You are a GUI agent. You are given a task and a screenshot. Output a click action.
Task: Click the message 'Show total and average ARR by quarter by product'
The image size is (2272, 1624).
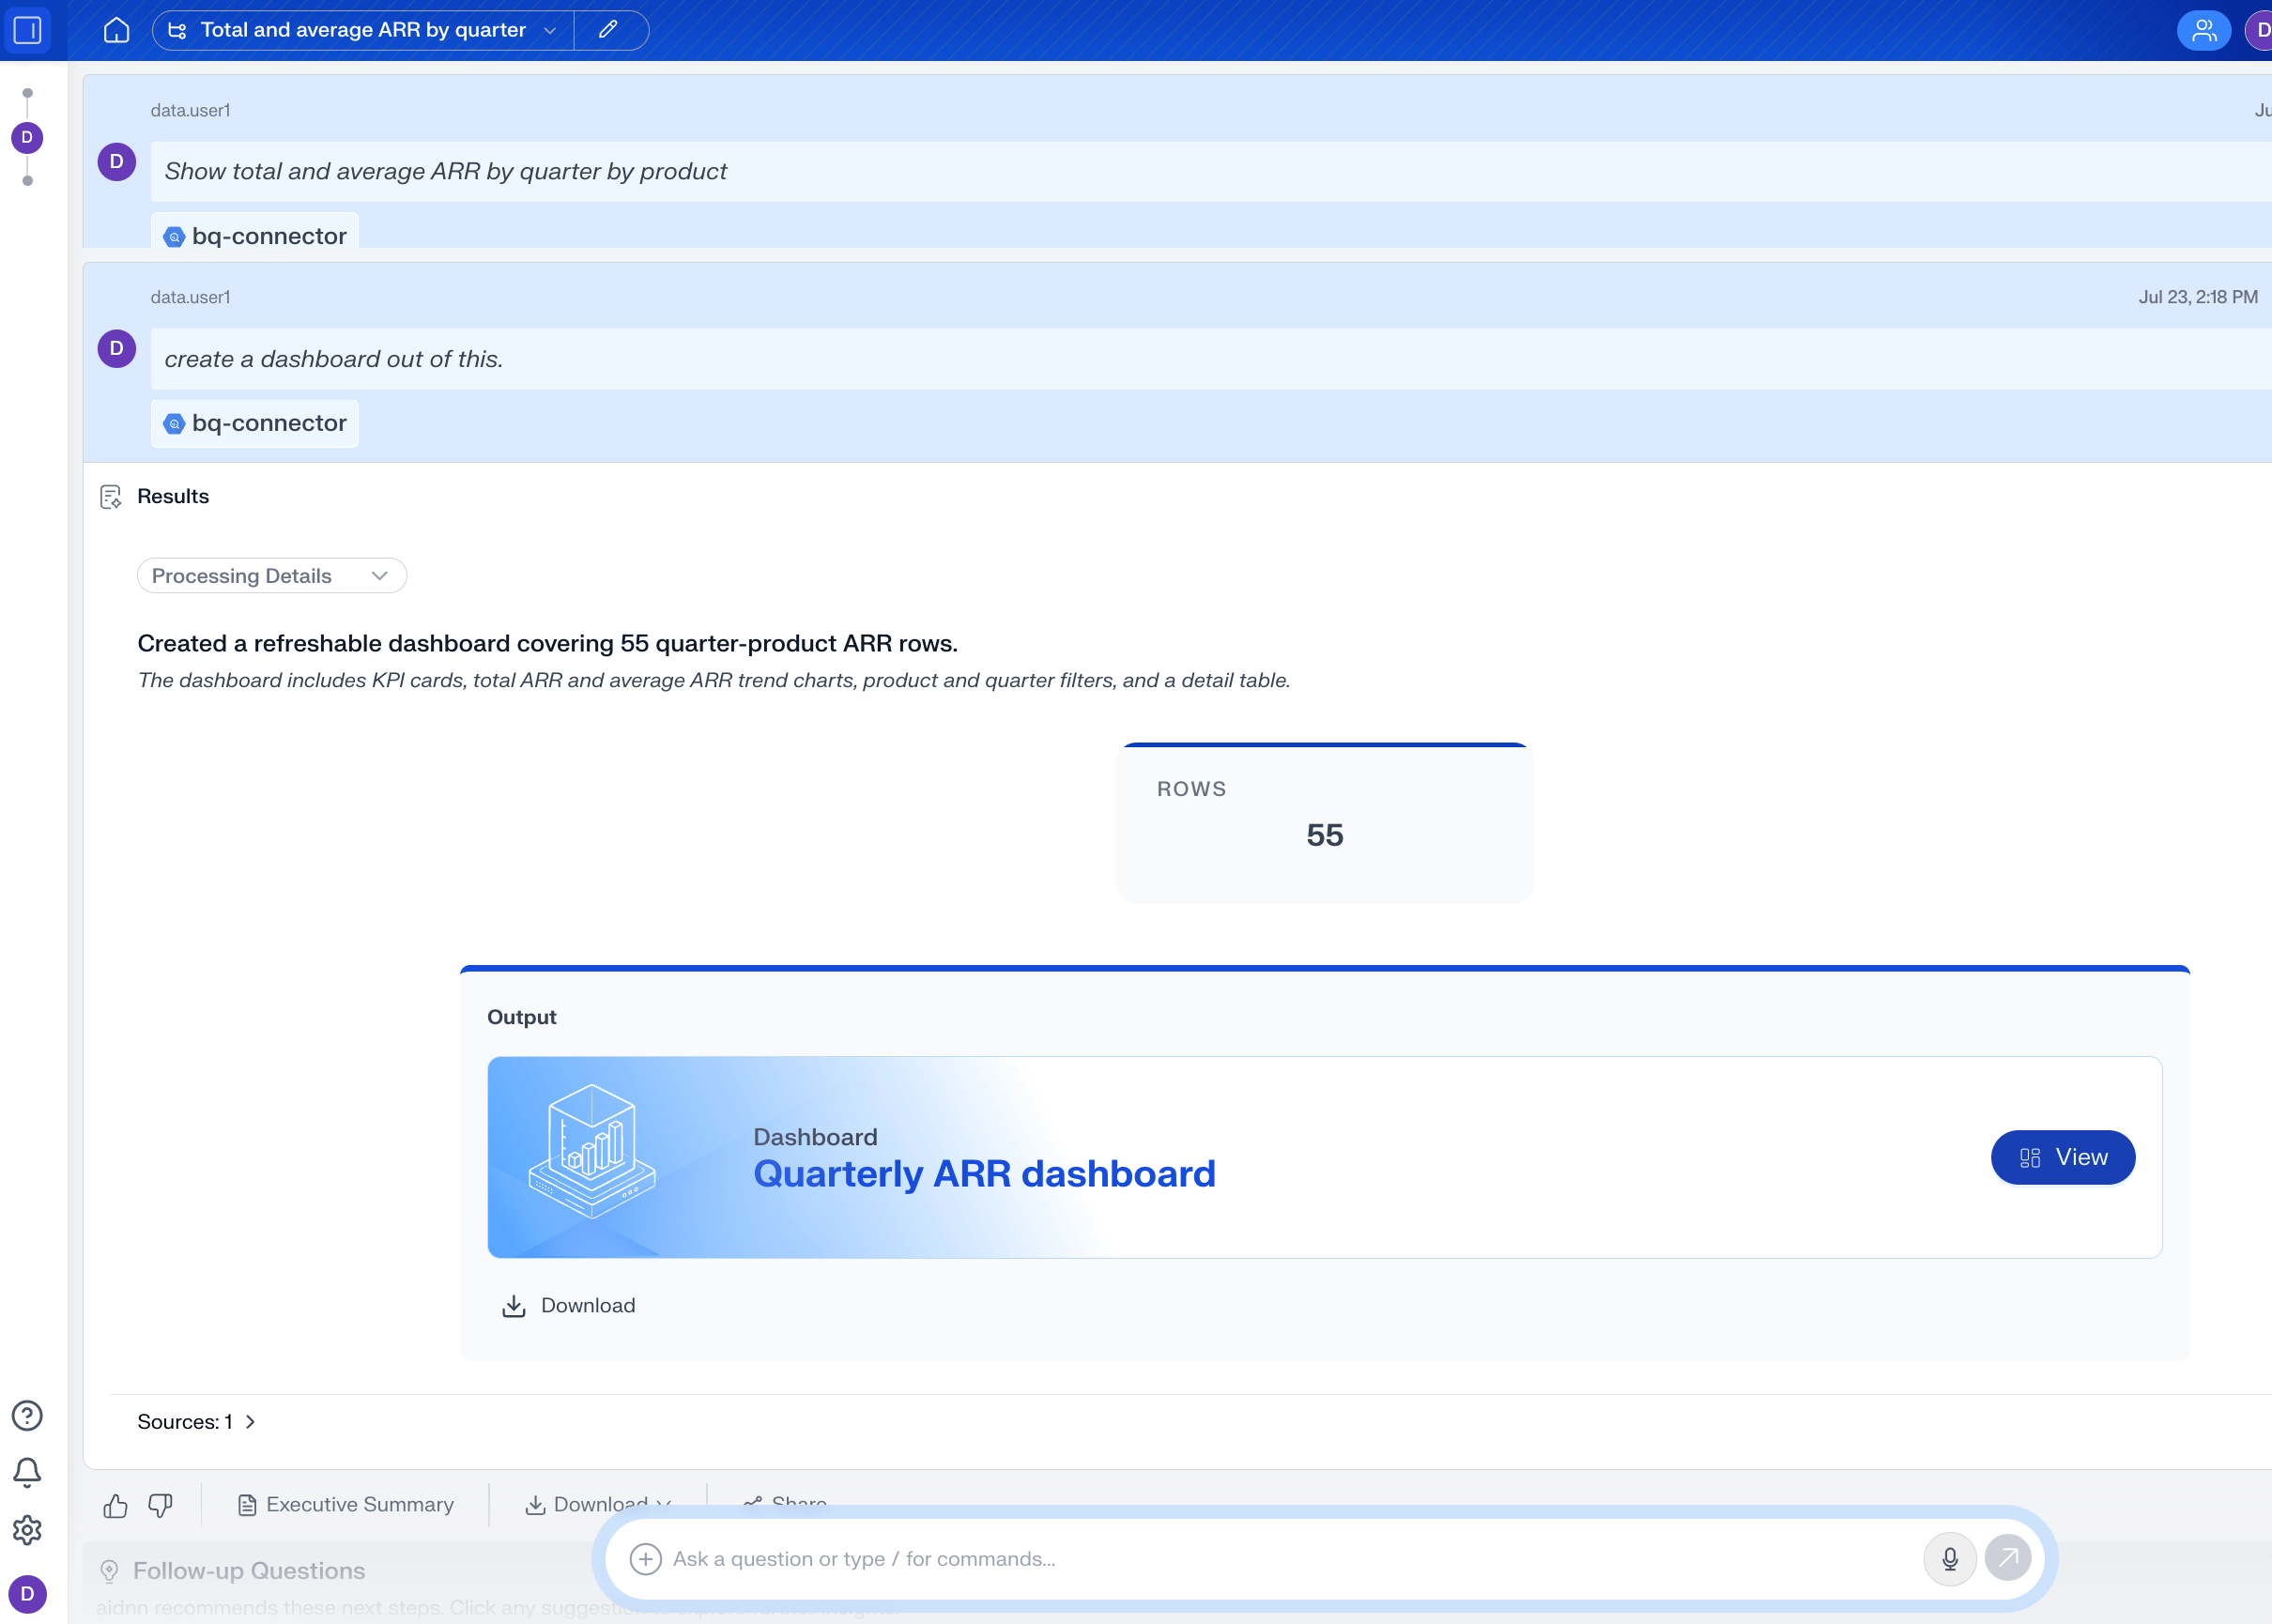(x=446, y=171)
